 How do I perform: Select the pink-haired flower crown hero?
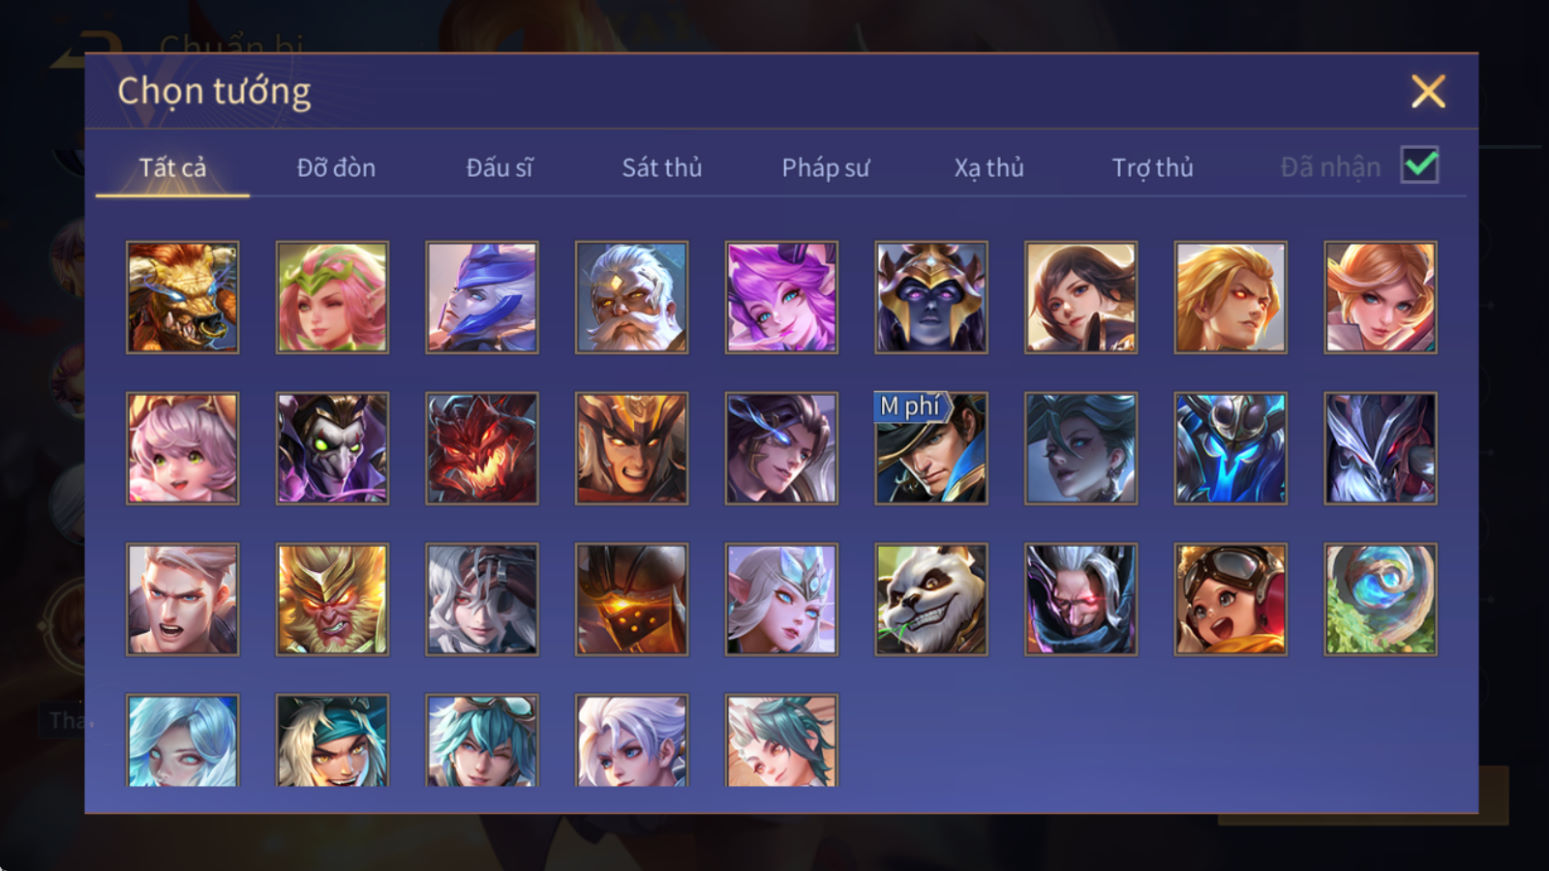click(x=332, y=297)
